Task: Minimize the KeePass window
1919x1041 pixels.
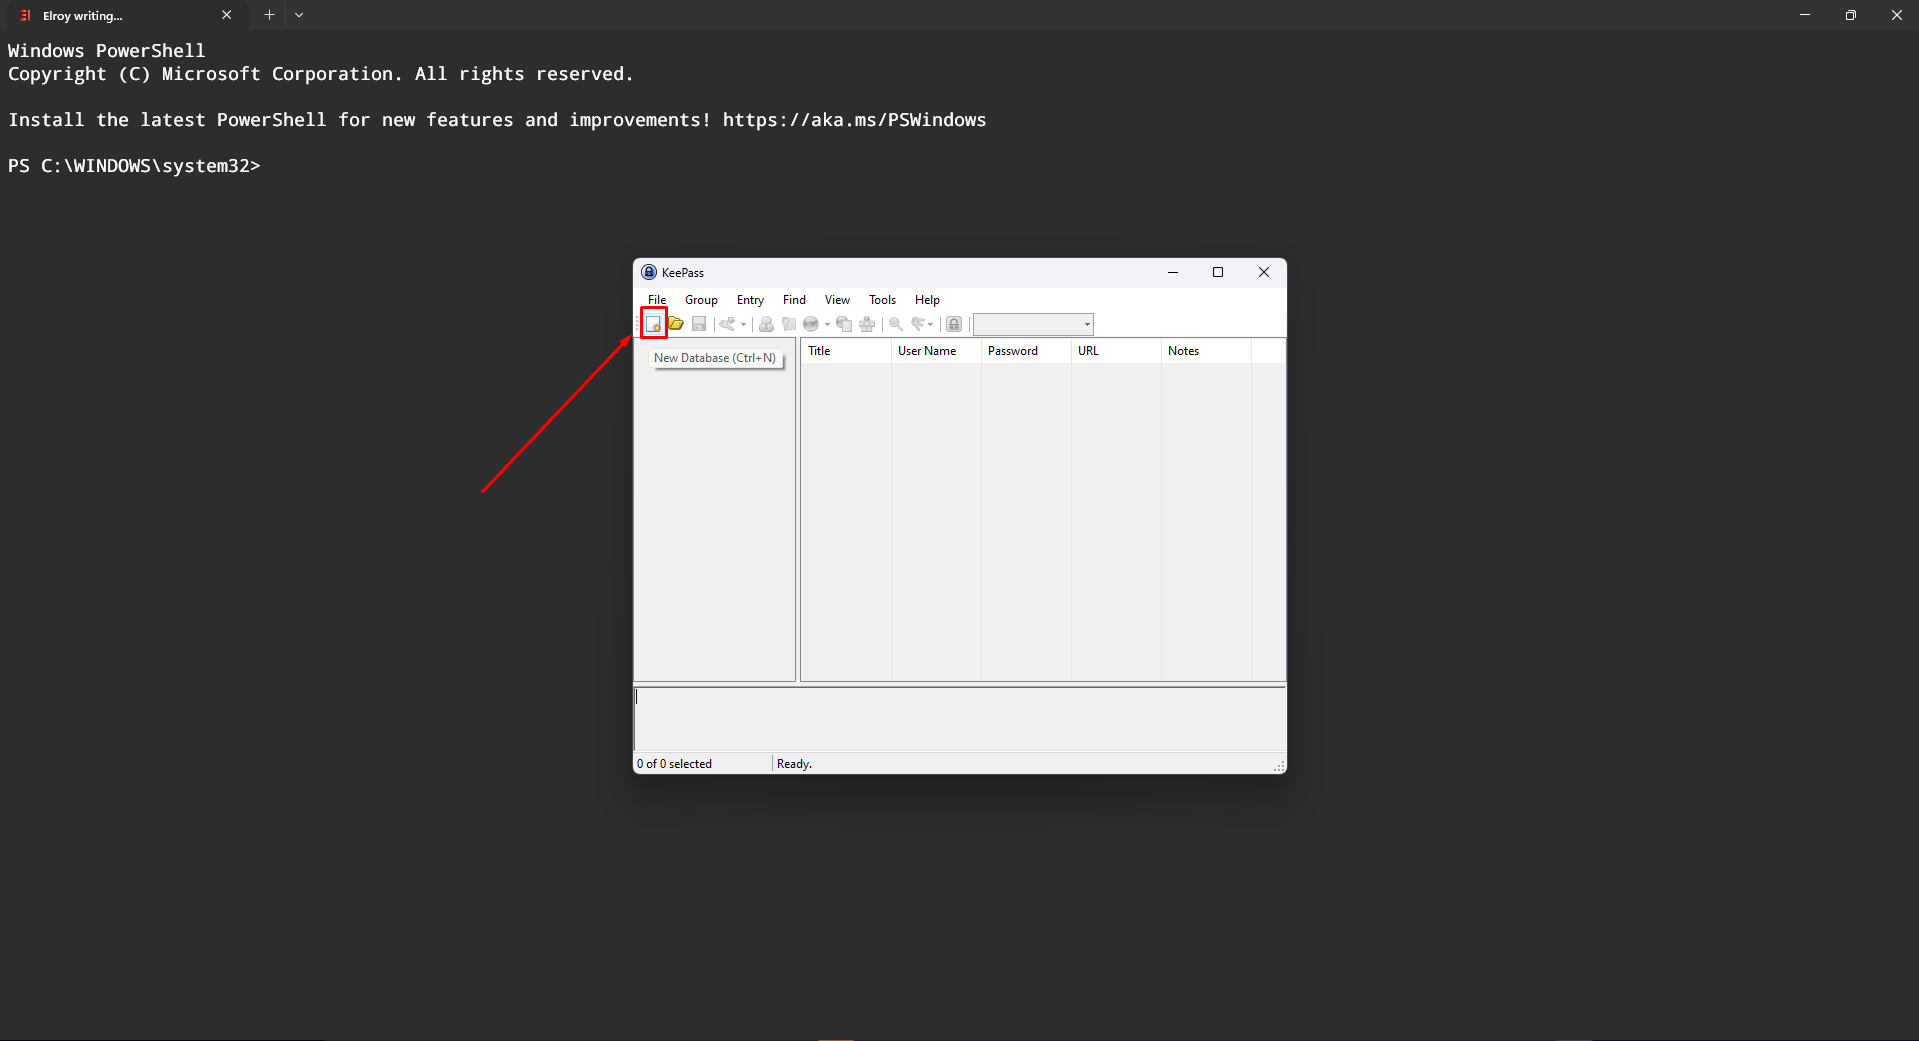Action: click(x=1173, y=272)
